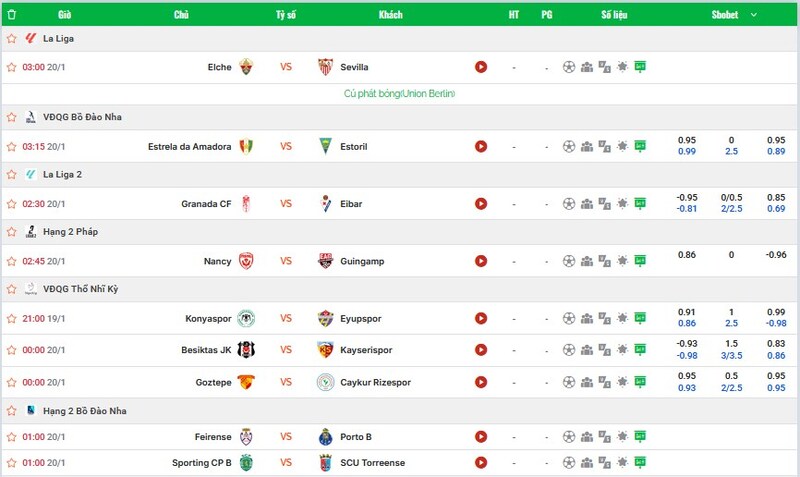Play the Elche vs Sevilla live stream

tap(481, 67)
